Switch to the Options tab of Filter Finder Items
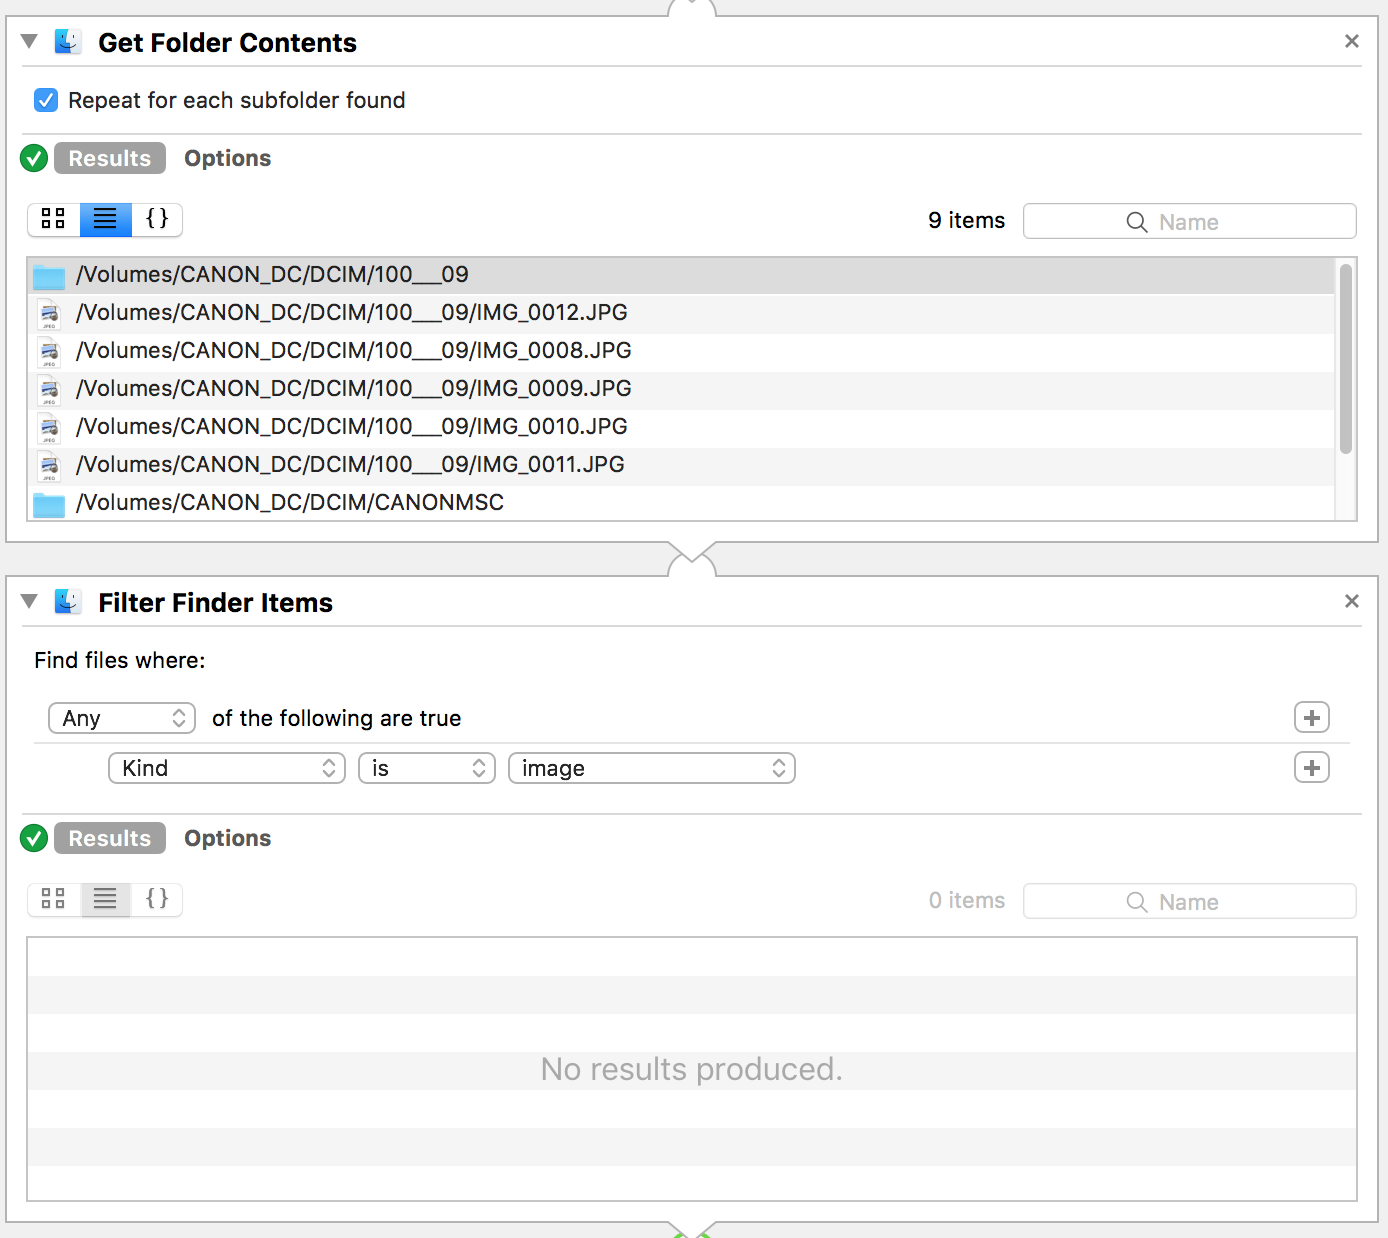This screenshot has width=1388, height=1238. click(227, 838)
